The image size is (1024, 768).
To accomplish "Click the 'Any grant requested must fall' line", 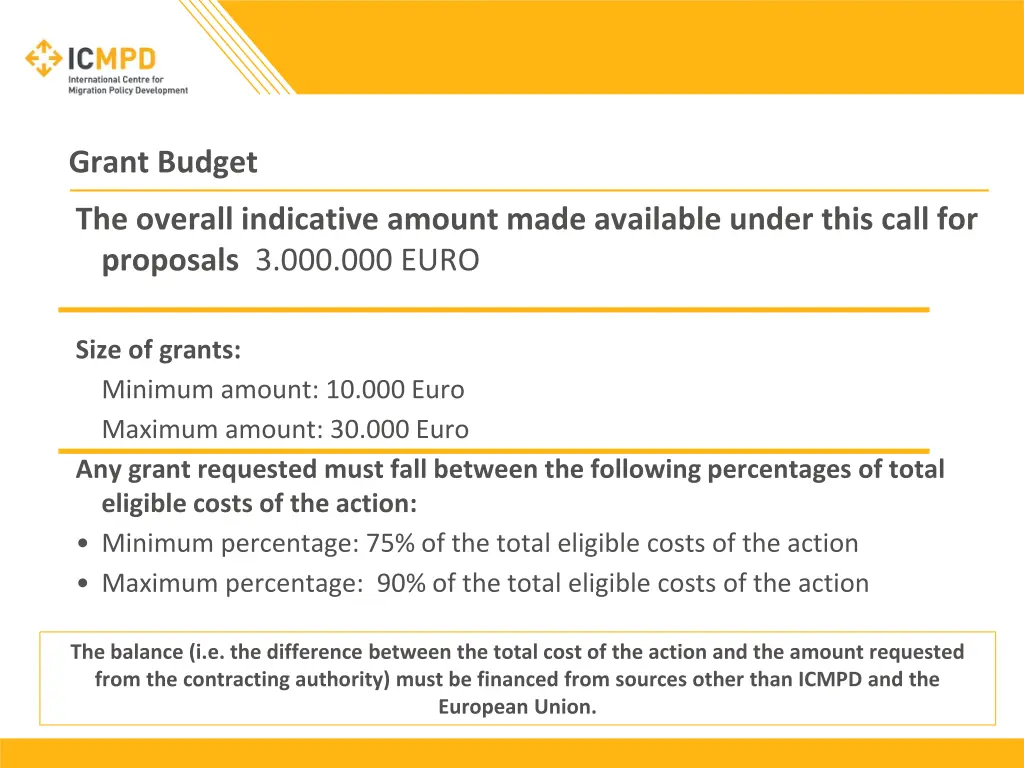I will [510, 469].
